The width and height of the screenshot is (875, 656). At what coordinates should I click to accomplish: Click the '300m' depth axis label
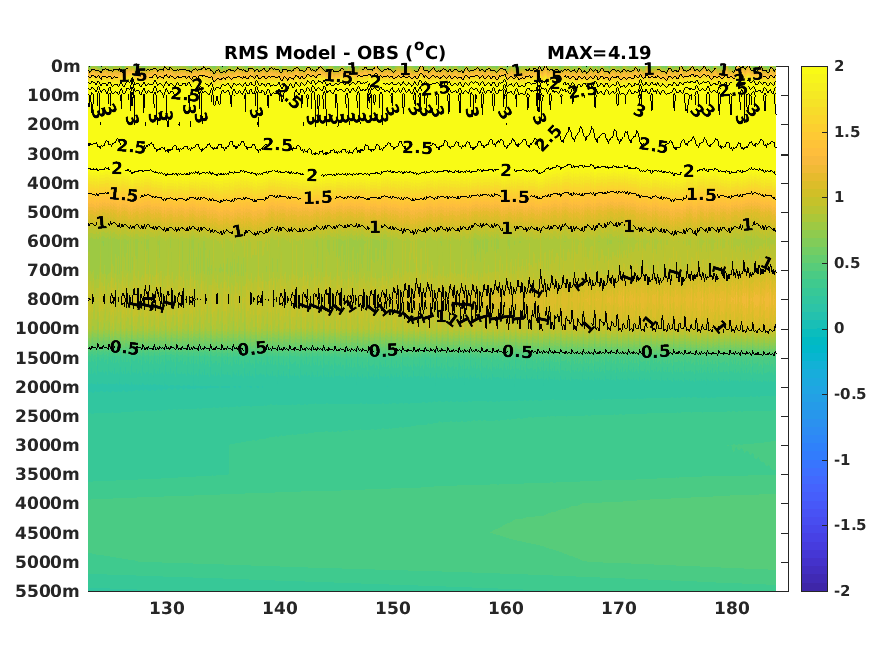click(x=54, y=154)
